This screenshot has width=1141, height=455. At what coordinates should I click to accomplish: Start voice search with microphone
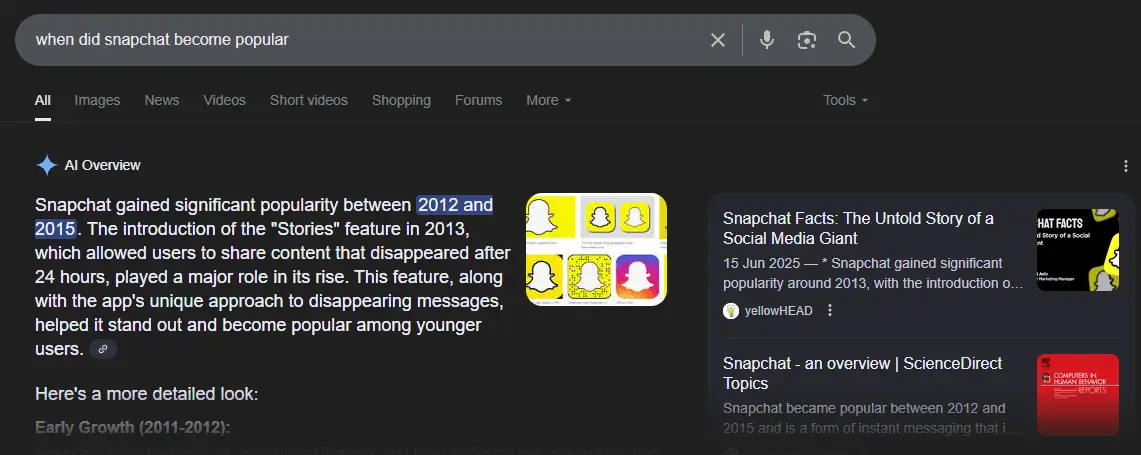766,40
